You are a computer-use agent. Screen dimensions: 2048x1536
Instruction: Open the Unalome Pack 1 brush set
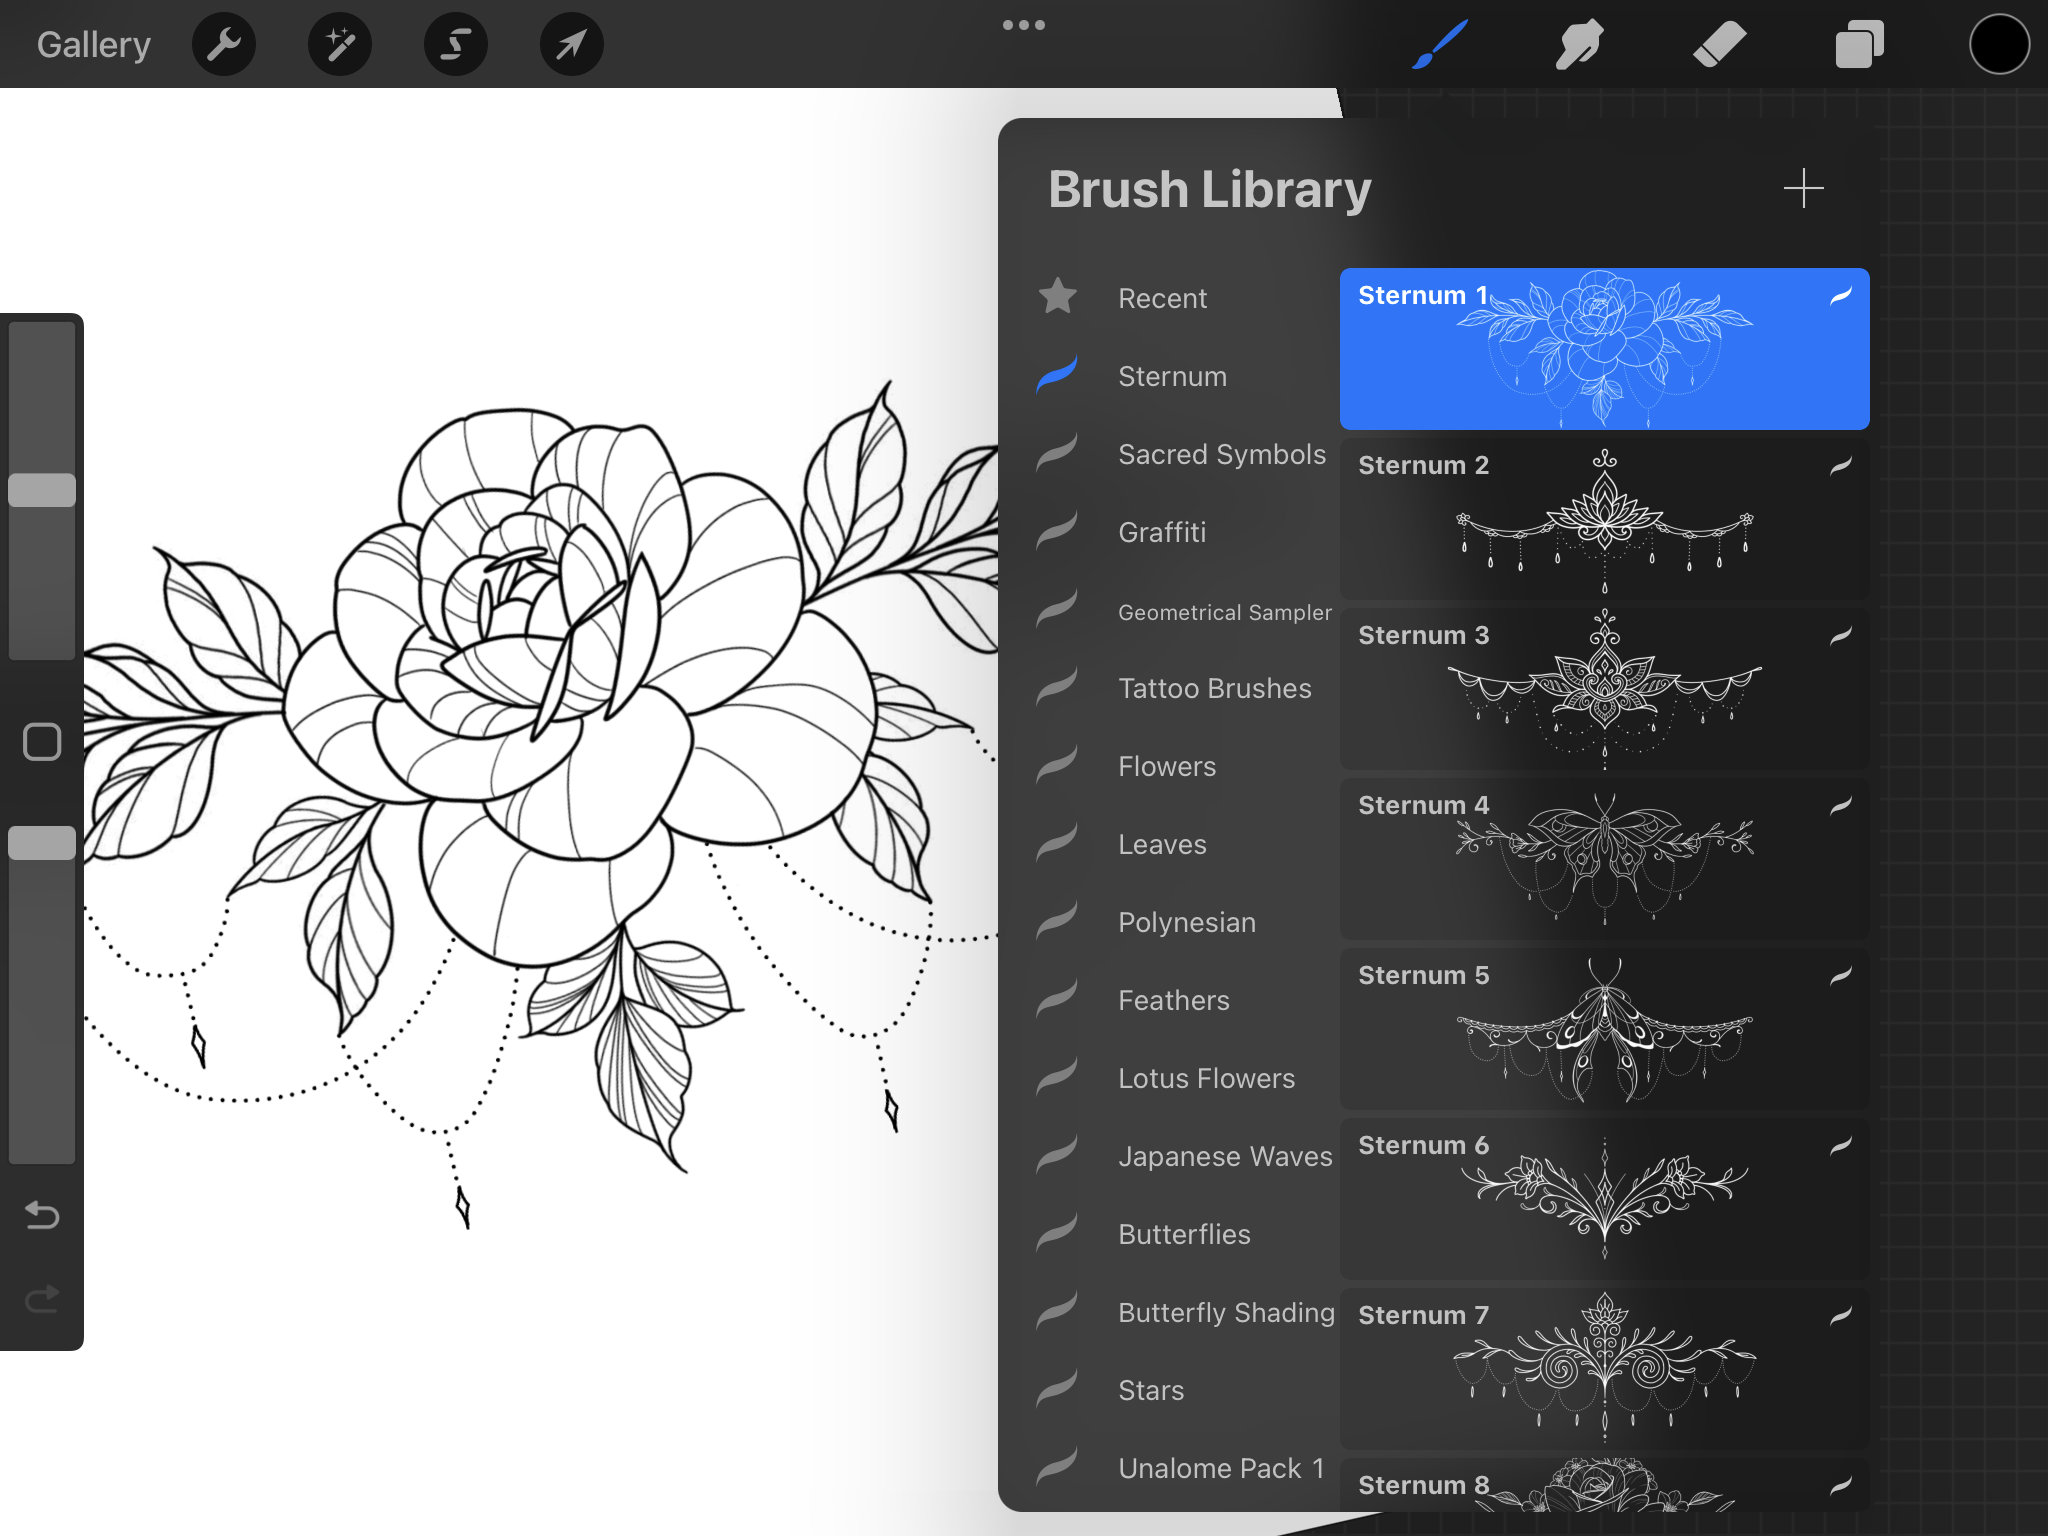click(1221, 1468)
